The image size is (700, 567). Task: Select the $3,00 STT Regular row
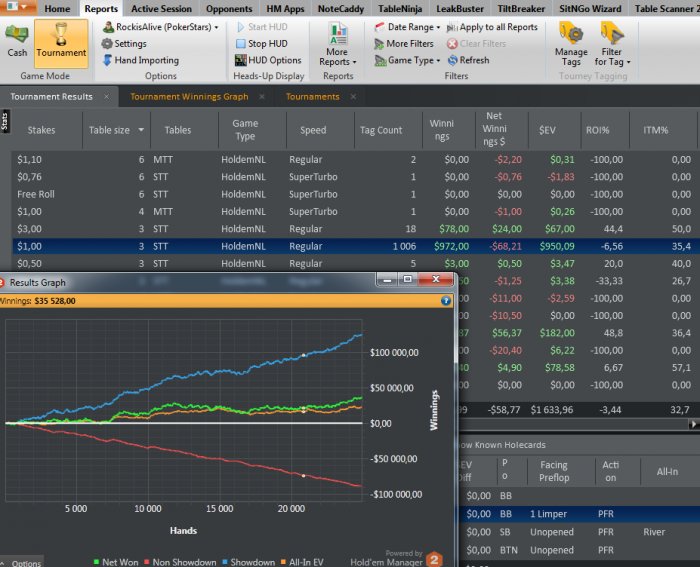(356, 229)
